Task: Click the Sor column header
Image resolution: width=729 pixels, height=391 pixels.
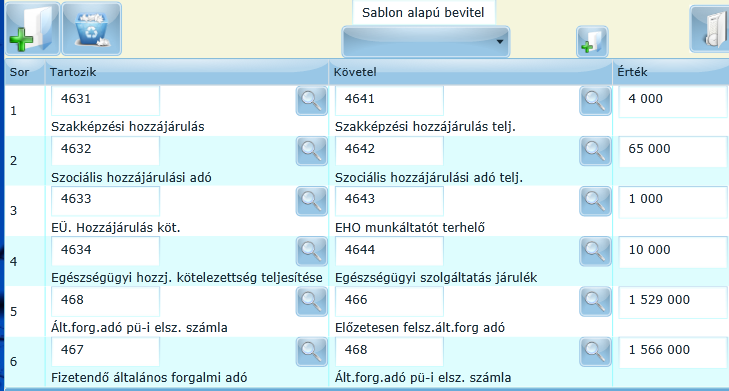Action: coord(25,72)
